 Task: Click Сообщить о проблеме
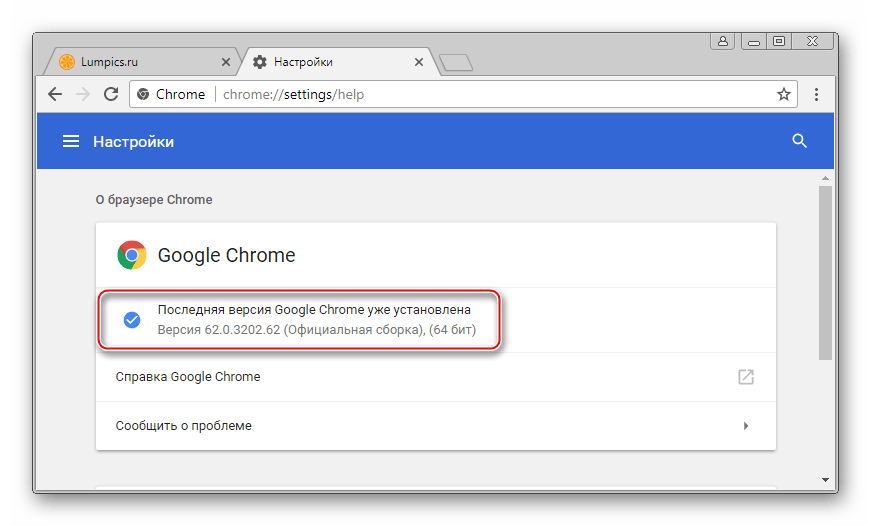[184, 426]
